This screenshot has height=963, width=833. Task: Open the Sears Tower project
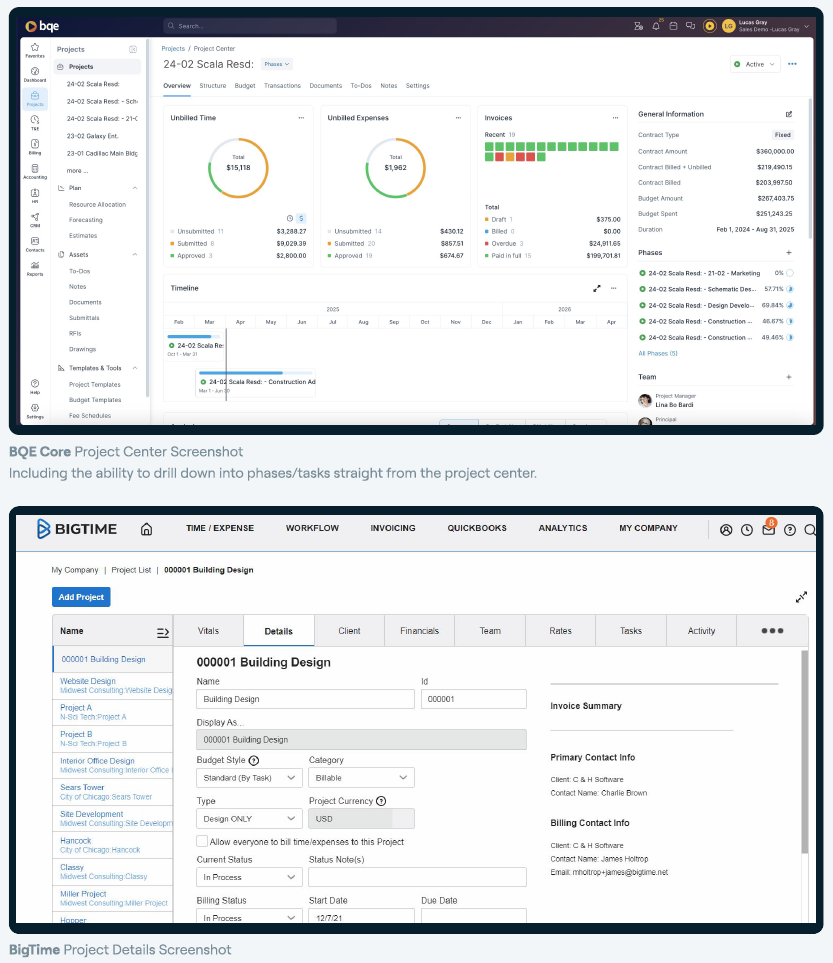click(82, 787)
